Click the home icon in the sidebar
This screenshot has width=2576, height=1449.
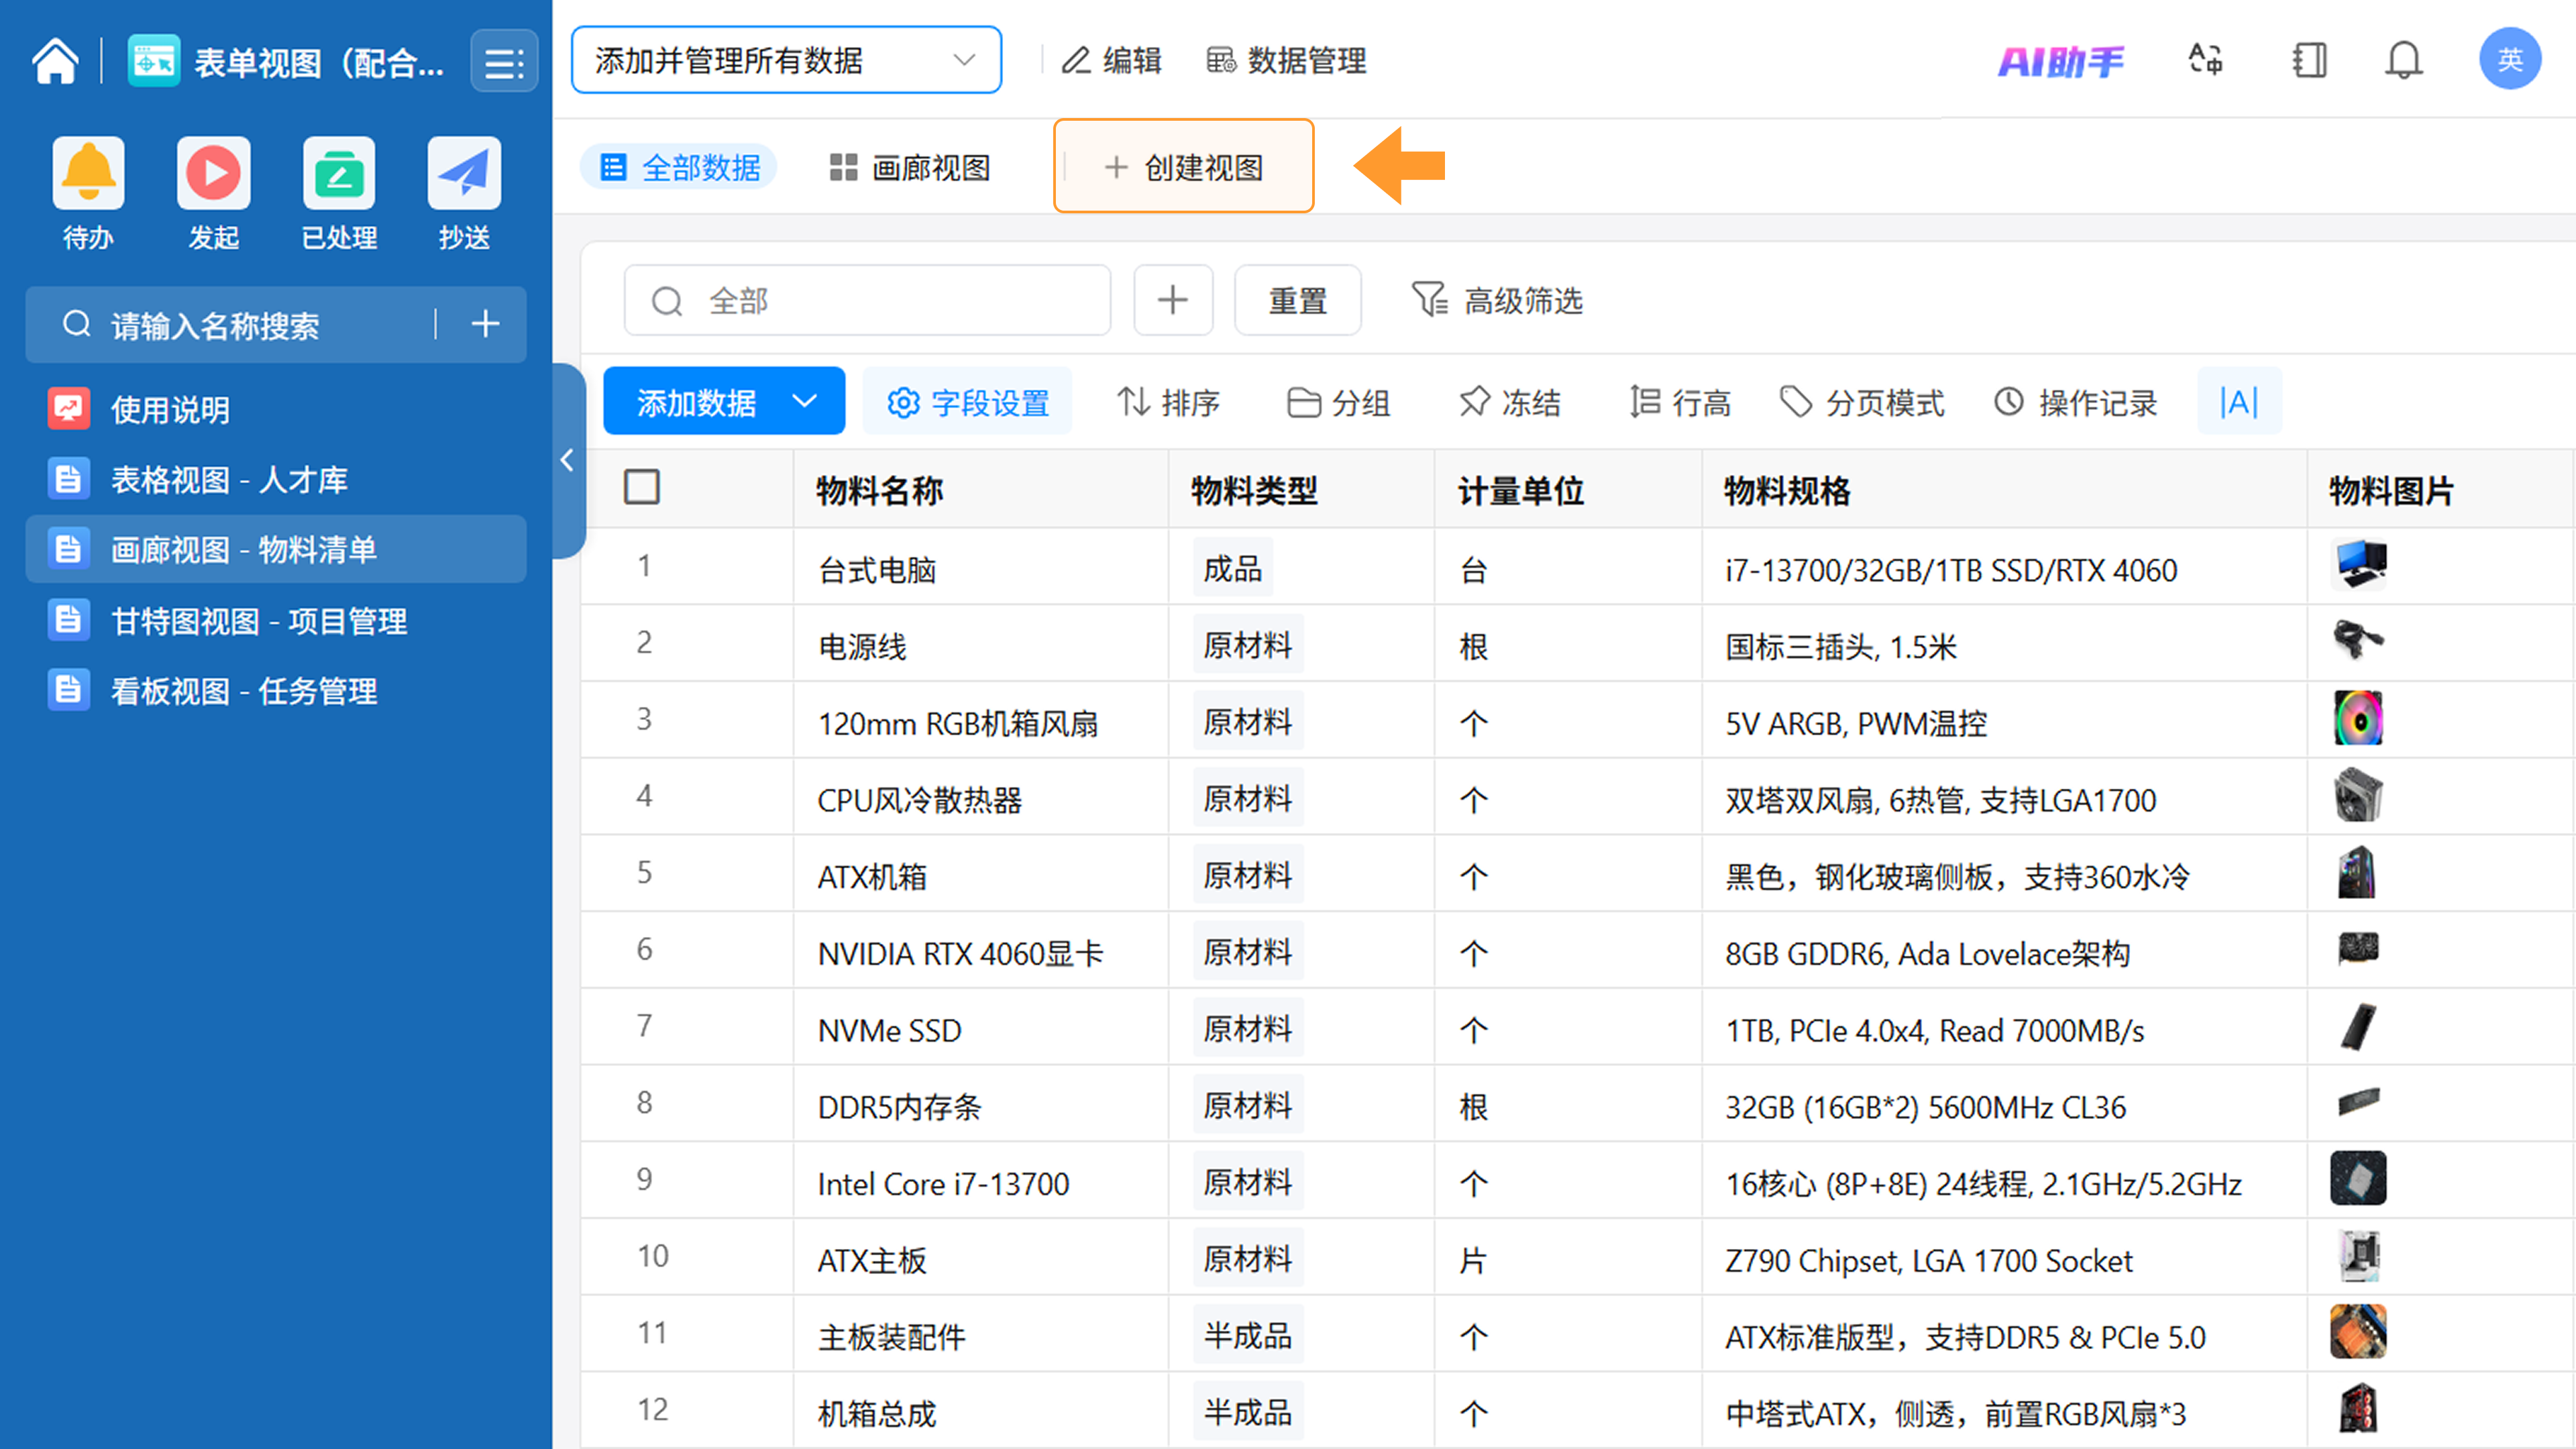[x=55, y=62]
